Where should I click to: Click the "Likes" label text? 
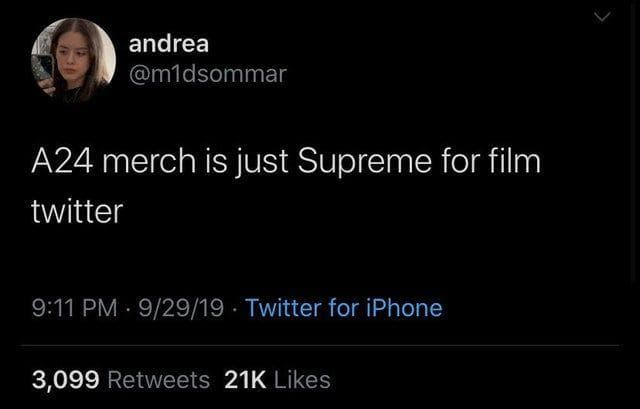(300, 380)
